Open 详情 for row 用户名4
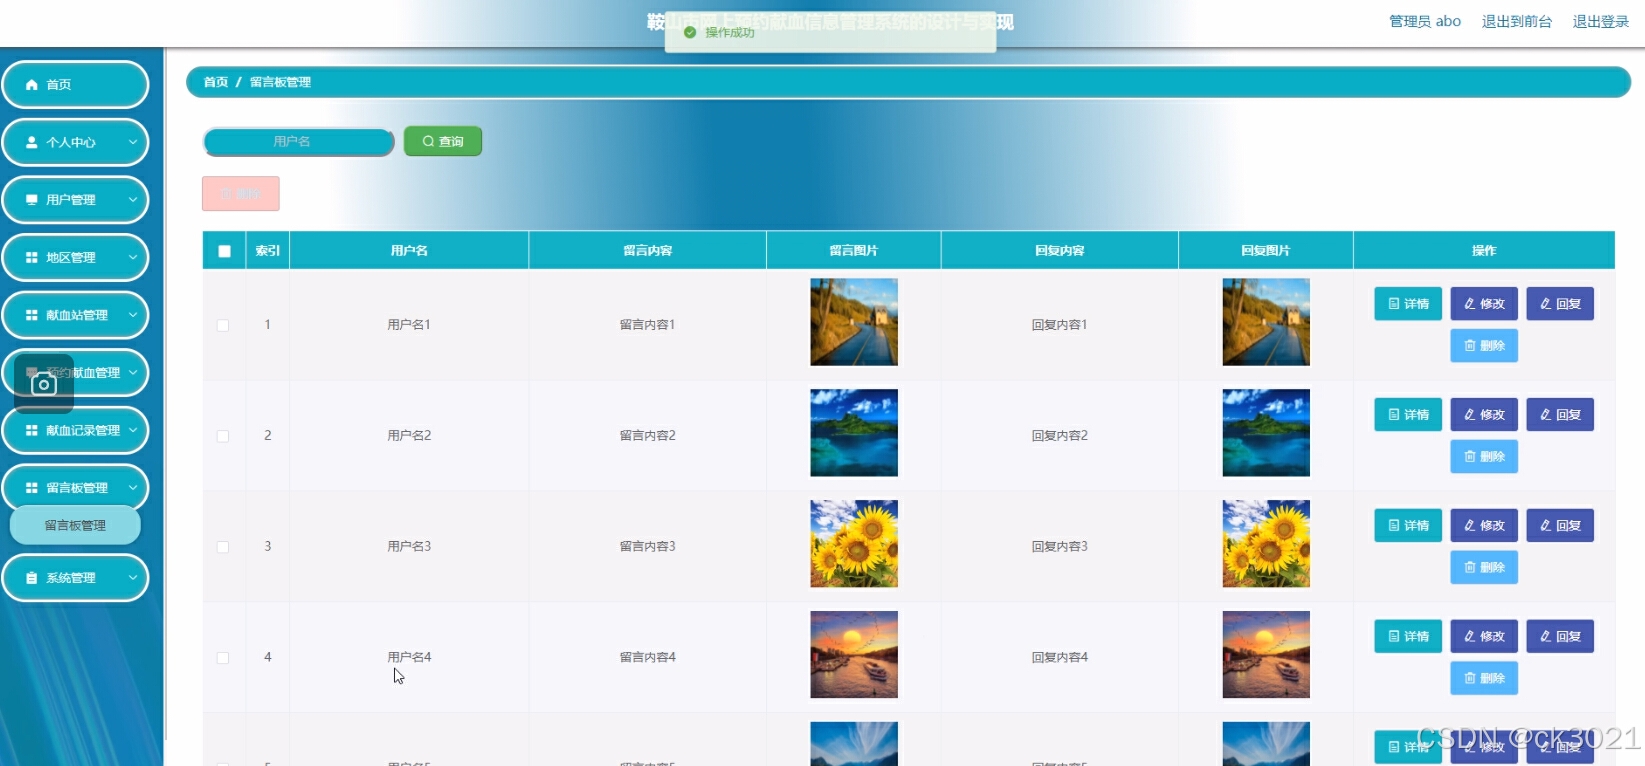This screenshot has width=1645, height=766. pyautogui.click(x=1408, y=637)
